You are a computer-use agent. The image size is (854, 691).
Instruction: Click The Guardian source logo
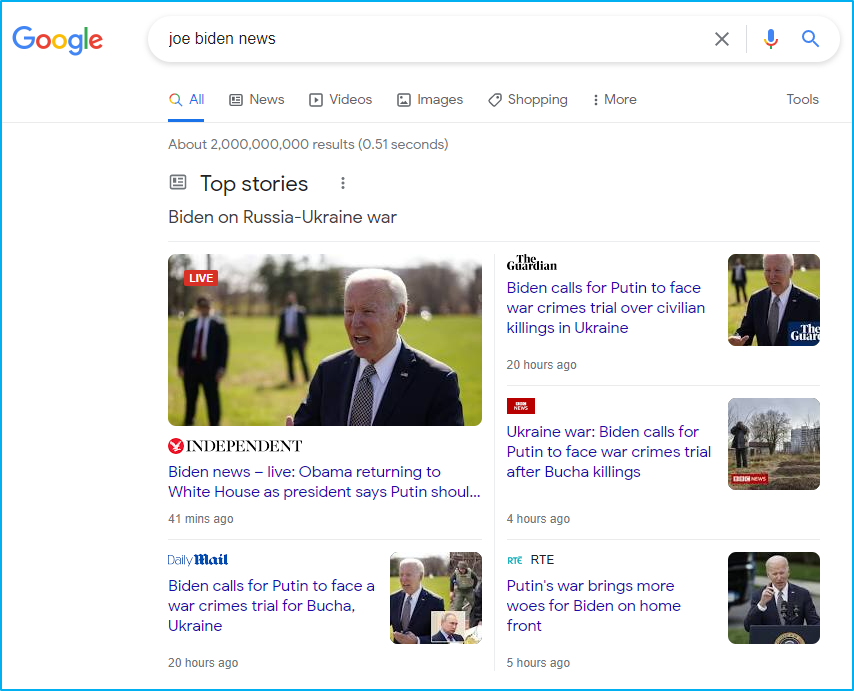coord(532,263)
